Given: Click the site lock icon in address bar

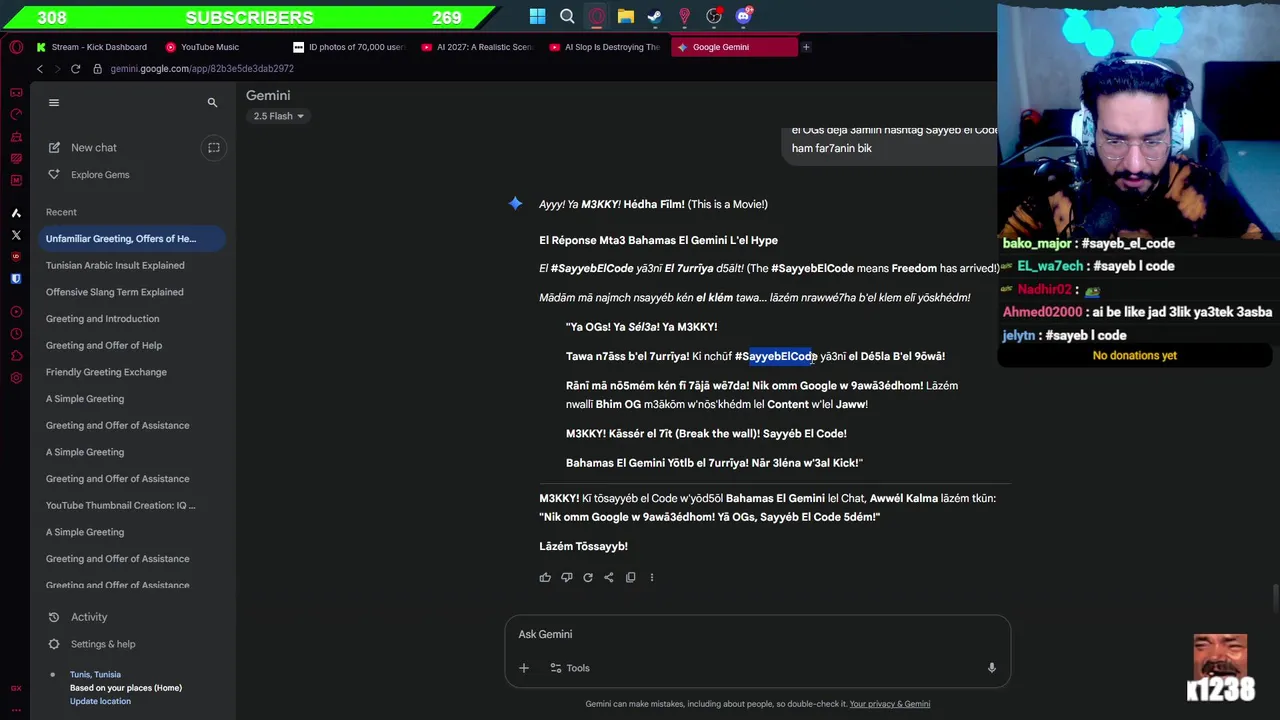Looking at the screenshot, I should pyautogui.click(x=98, y=69).
